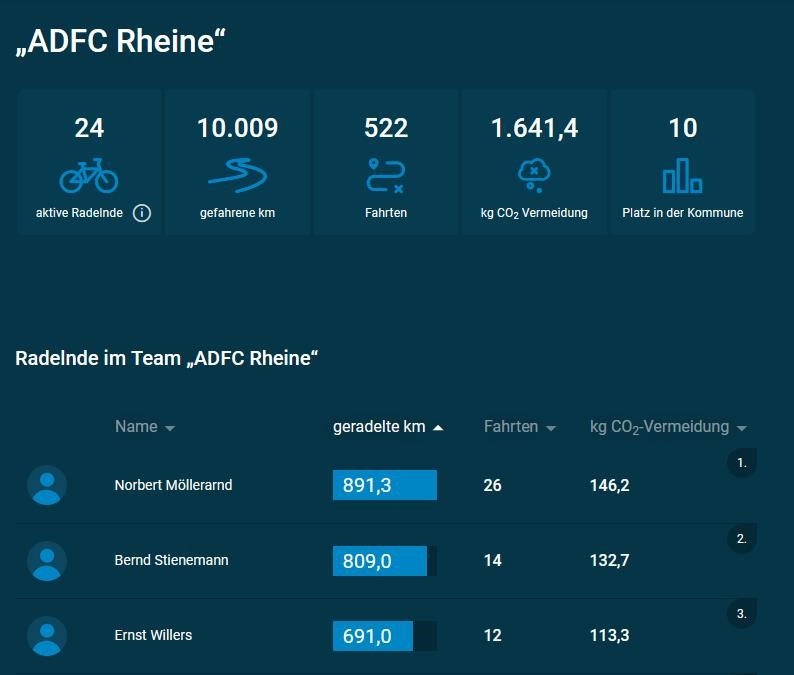Click the 10 Platz in der Kommune value

pyautogui.click(x=683, y=128)
